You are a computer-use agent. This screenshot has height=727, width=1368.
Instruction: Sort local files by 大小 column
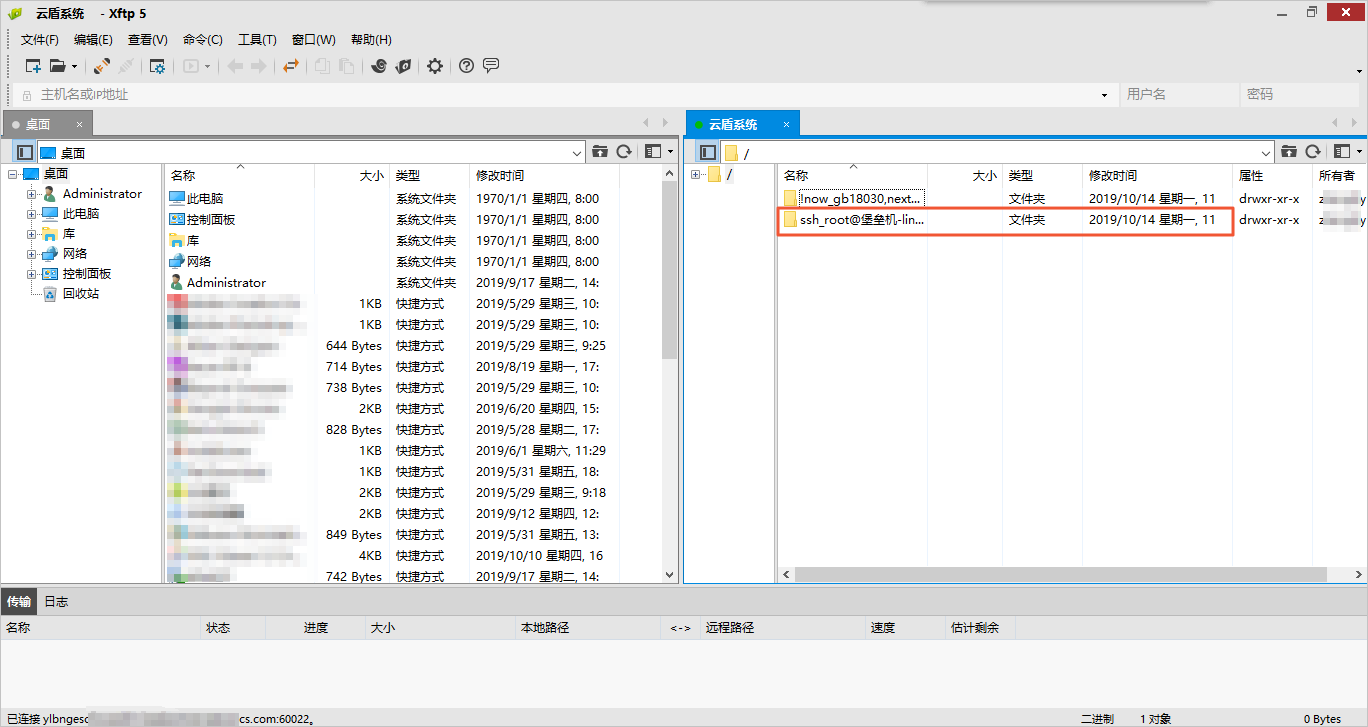point(351,175)
